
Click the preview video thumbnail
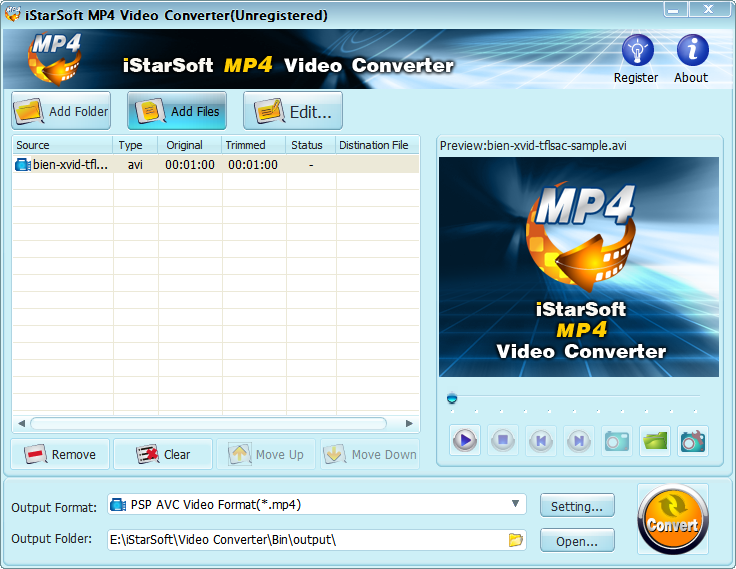pos(579,267)
